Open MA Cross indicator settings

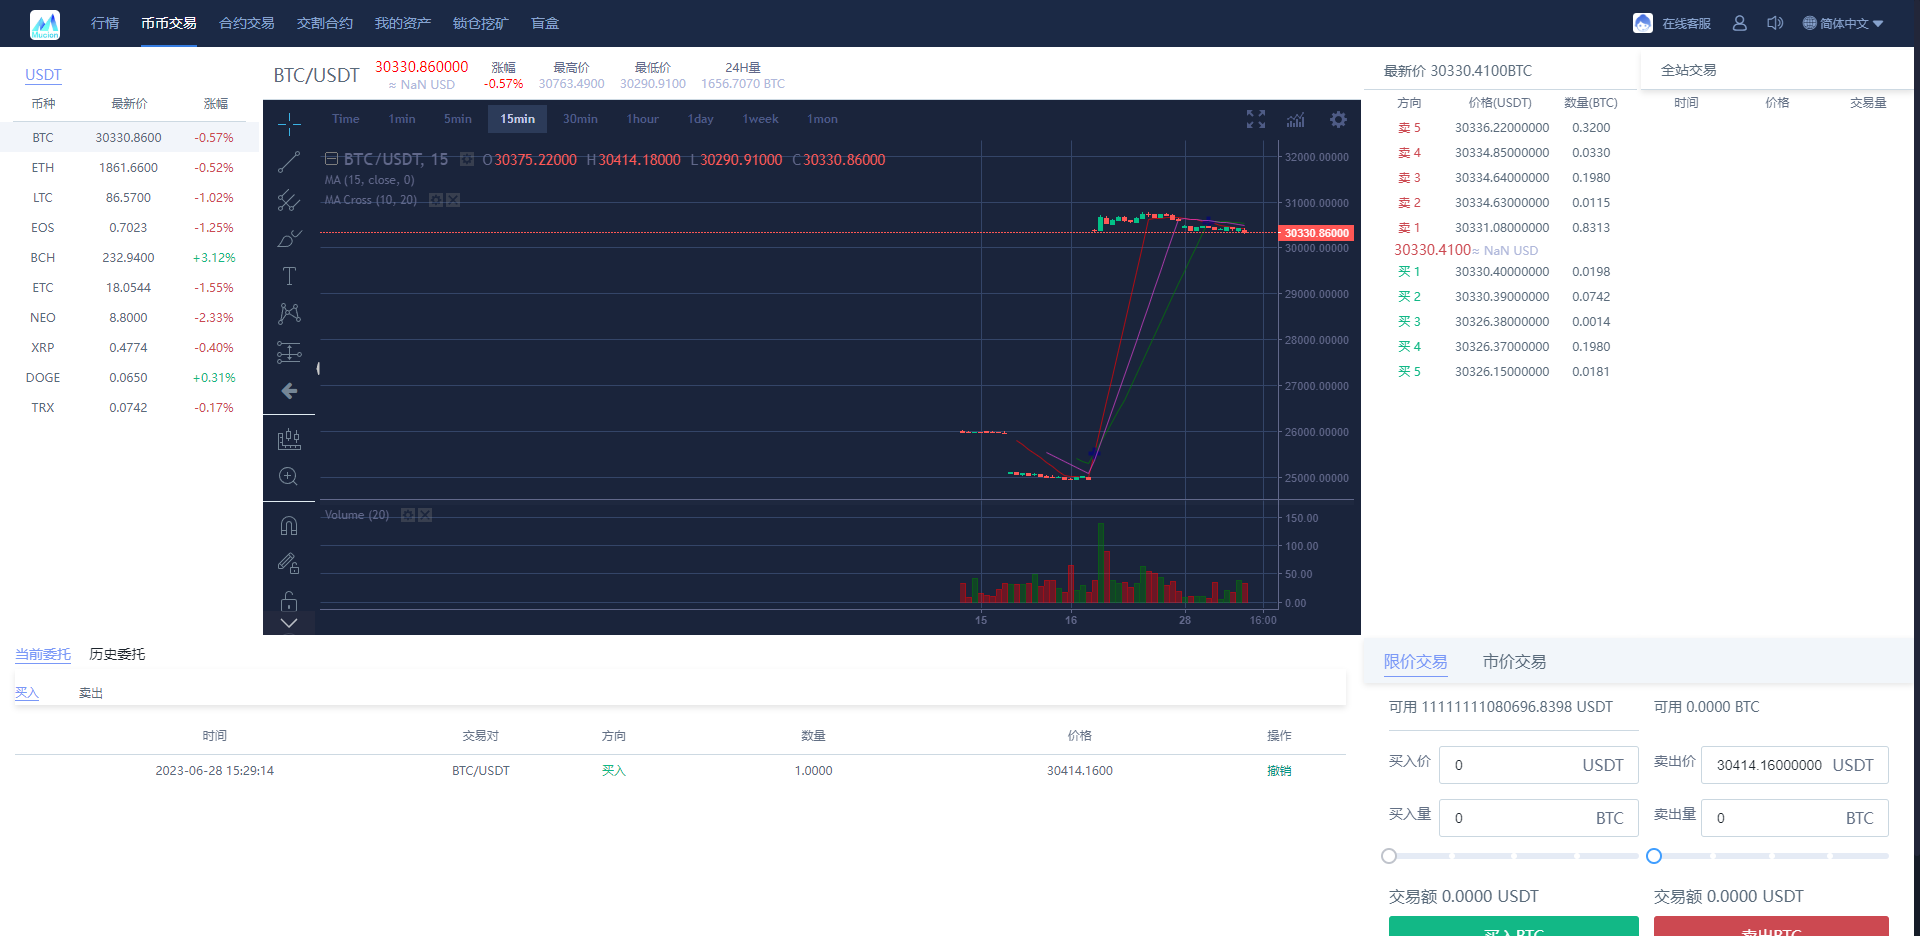(436, 200)
